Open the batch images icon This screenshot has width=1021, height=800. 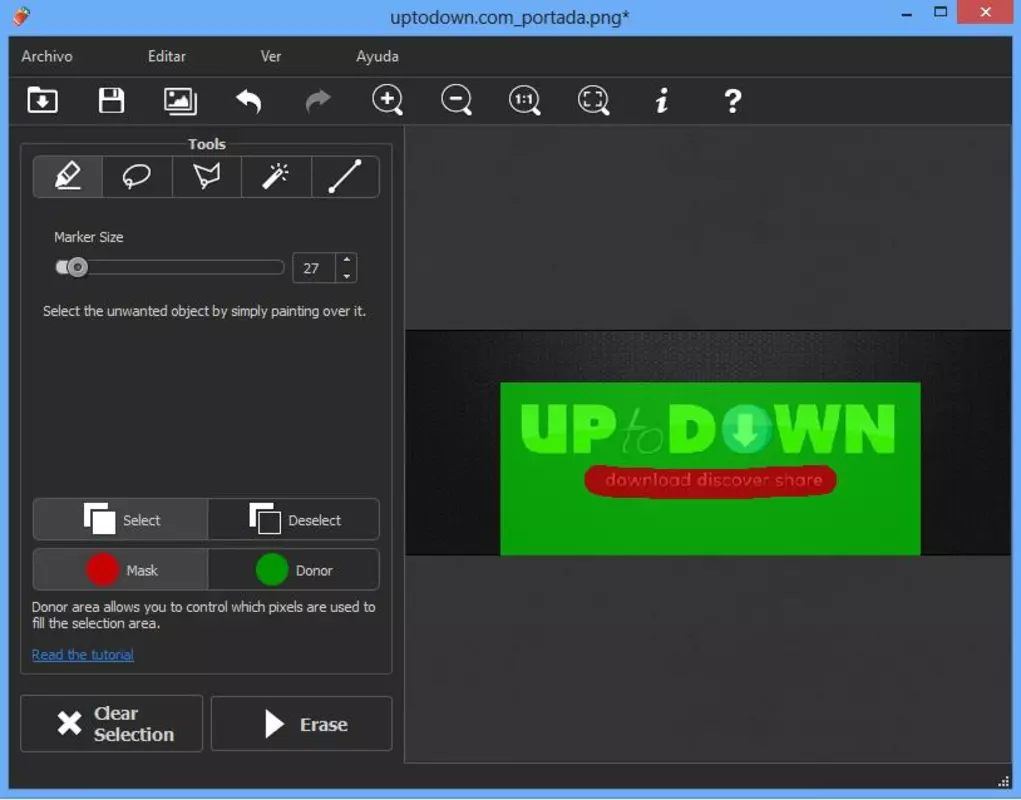[180, 101]
